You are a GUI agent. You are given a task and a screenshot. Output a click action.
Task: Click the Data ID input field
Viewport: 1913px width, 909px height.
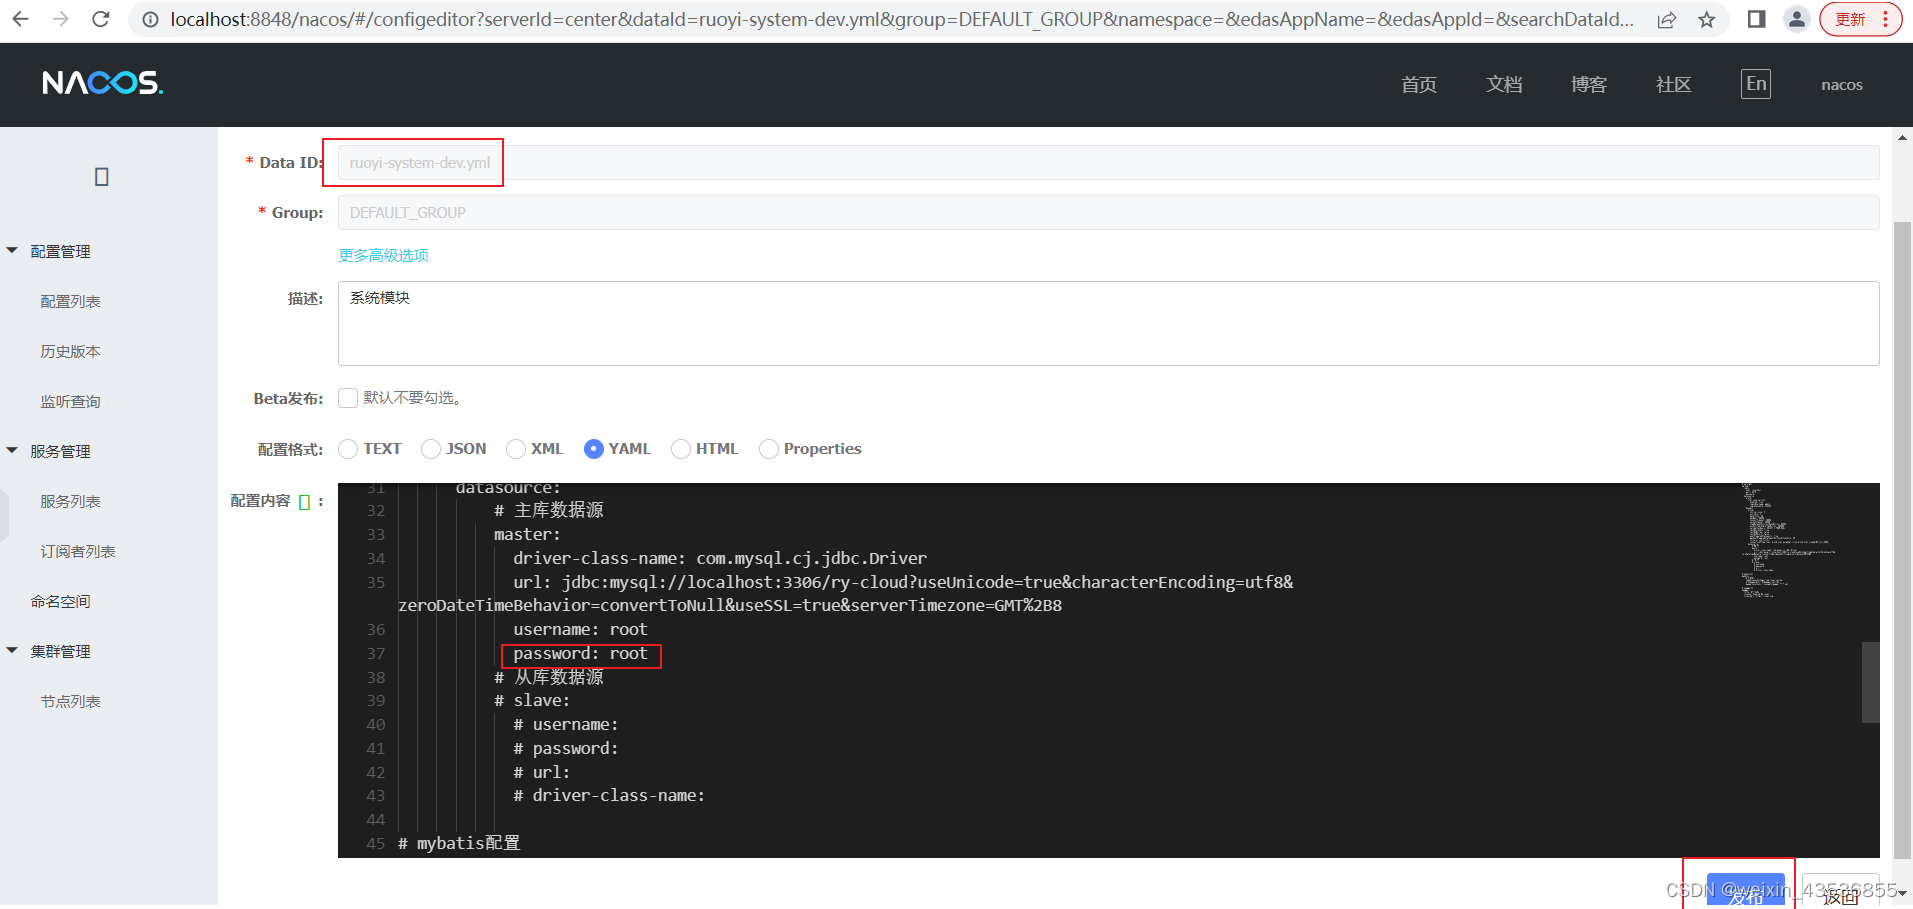[1108, 163]
